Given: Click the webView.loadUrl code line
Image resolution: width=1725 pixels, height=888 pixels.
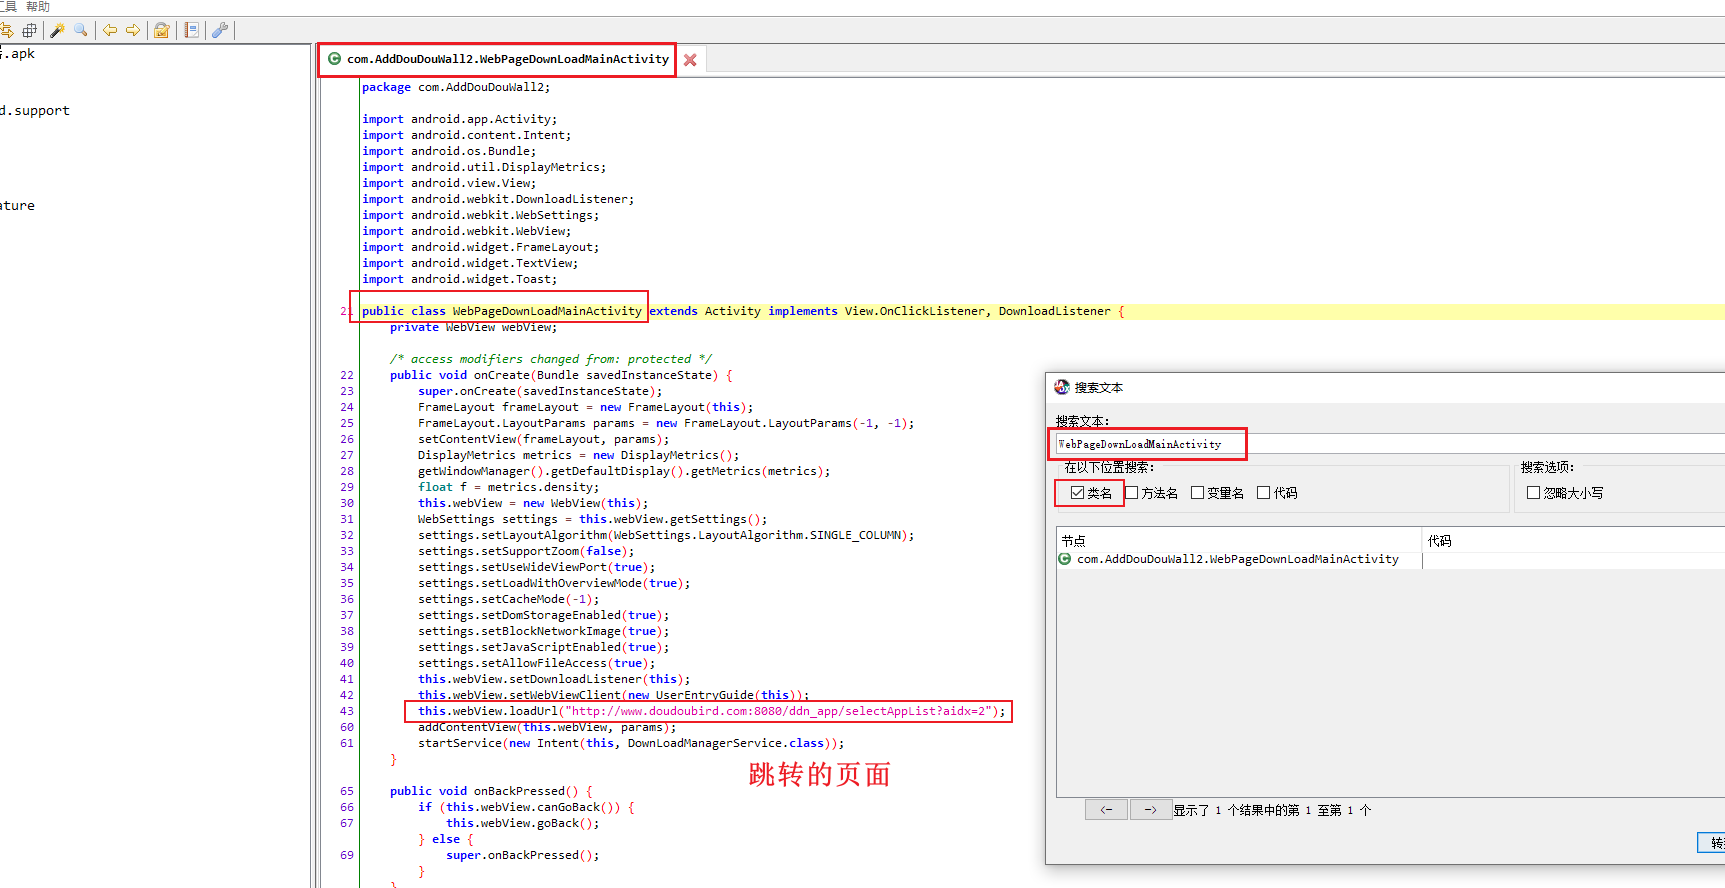Looking at the screenshot, I should pyautogui.click(x=712, y=711).
